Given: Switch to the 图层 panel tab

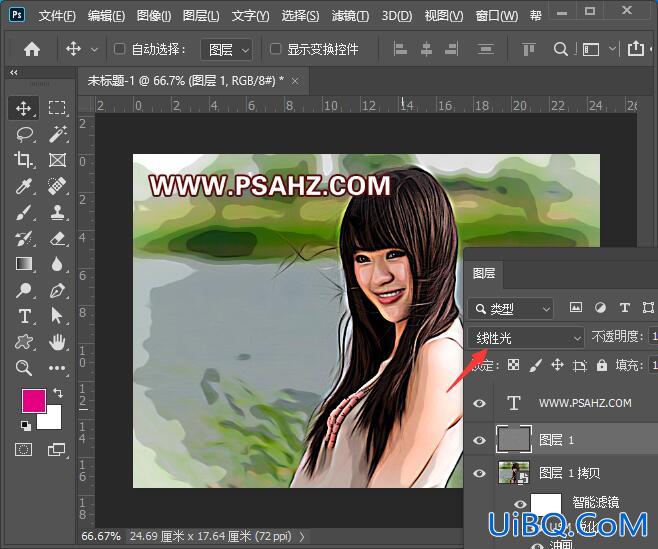Looking at the screenshot, I should click(483, 273).
